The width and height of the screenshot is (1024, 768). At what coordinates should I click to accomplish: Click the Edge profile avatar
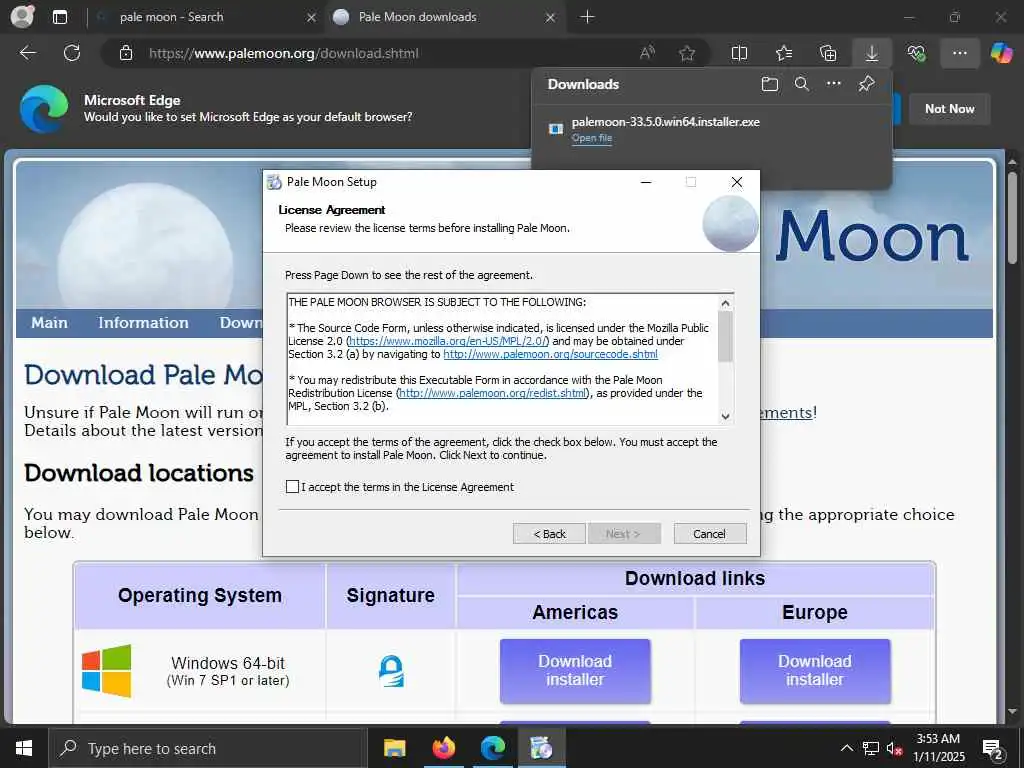click(22, 16)
